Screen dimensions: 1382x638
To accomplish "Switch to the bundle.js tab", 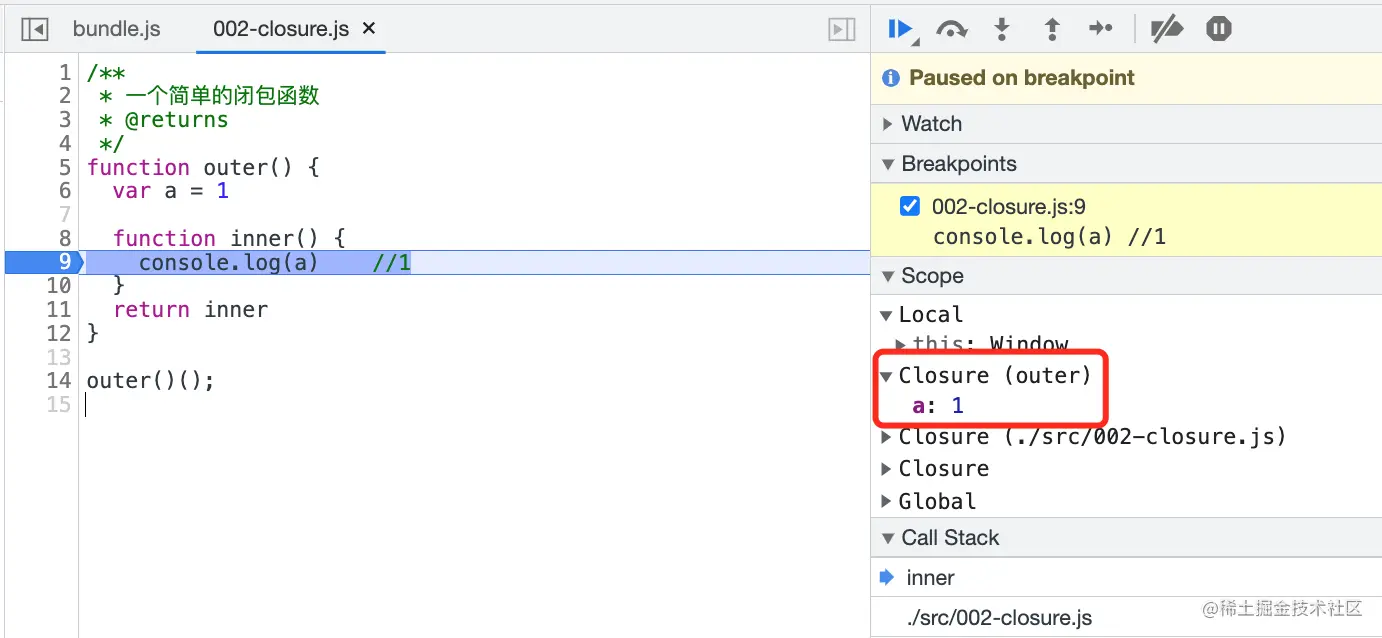I will click(116, 29).
